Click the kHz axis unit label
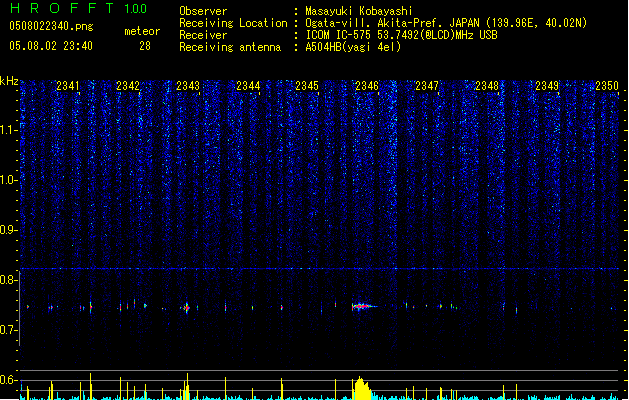This screenshot has height=400, width=629. pyautogui.click(x=9, y=81)
